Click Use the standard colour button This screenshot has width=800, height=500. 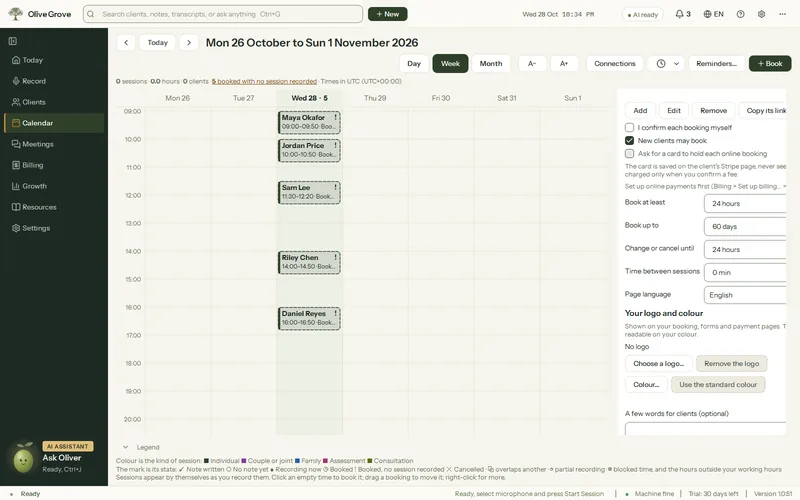tap(718, 384)
